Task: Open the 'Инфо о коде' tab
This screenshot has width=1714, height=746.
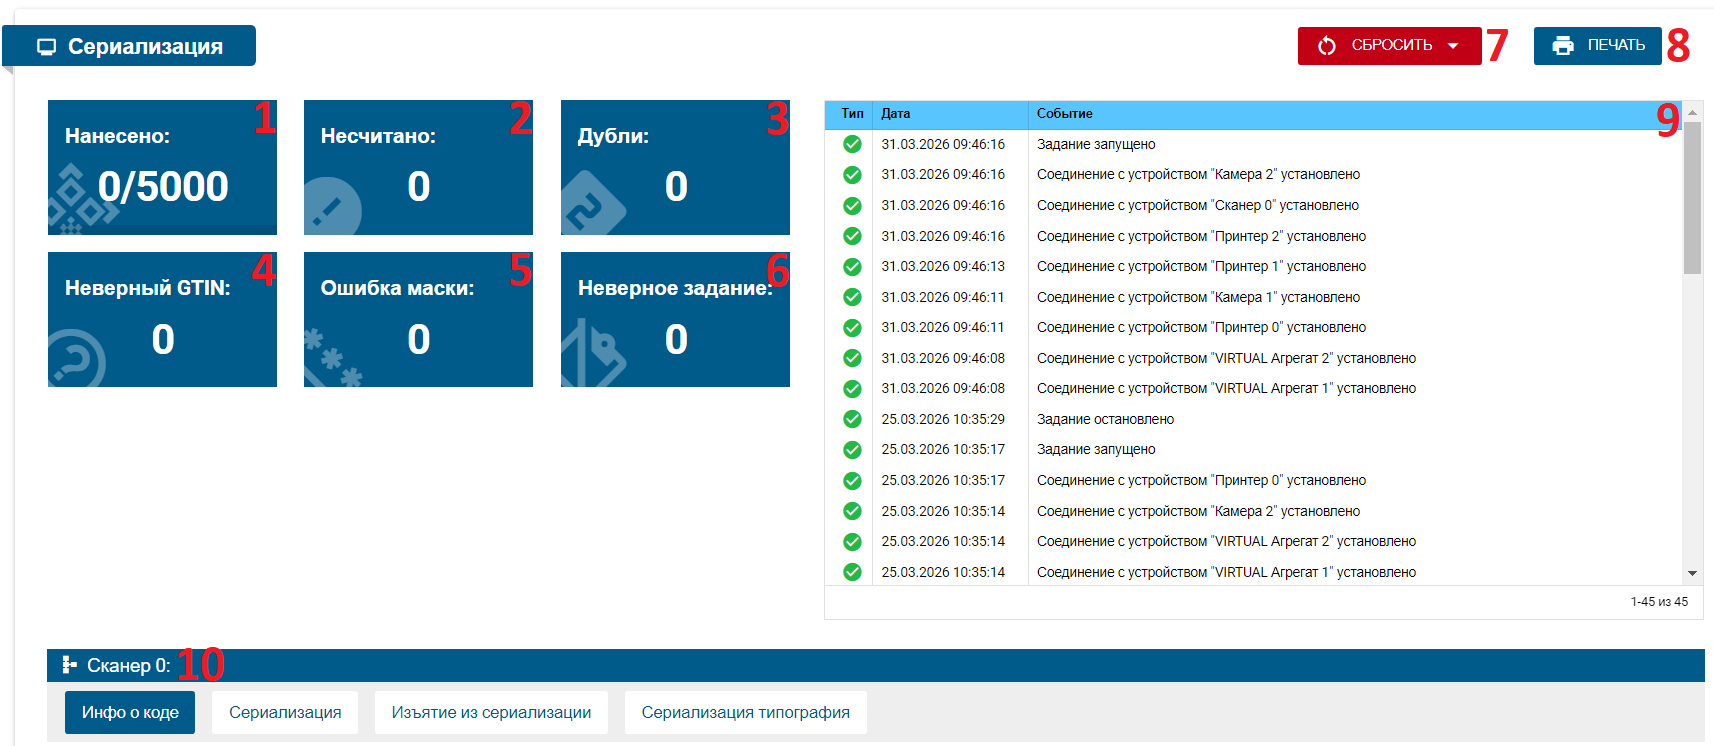Action: (130, 713)
